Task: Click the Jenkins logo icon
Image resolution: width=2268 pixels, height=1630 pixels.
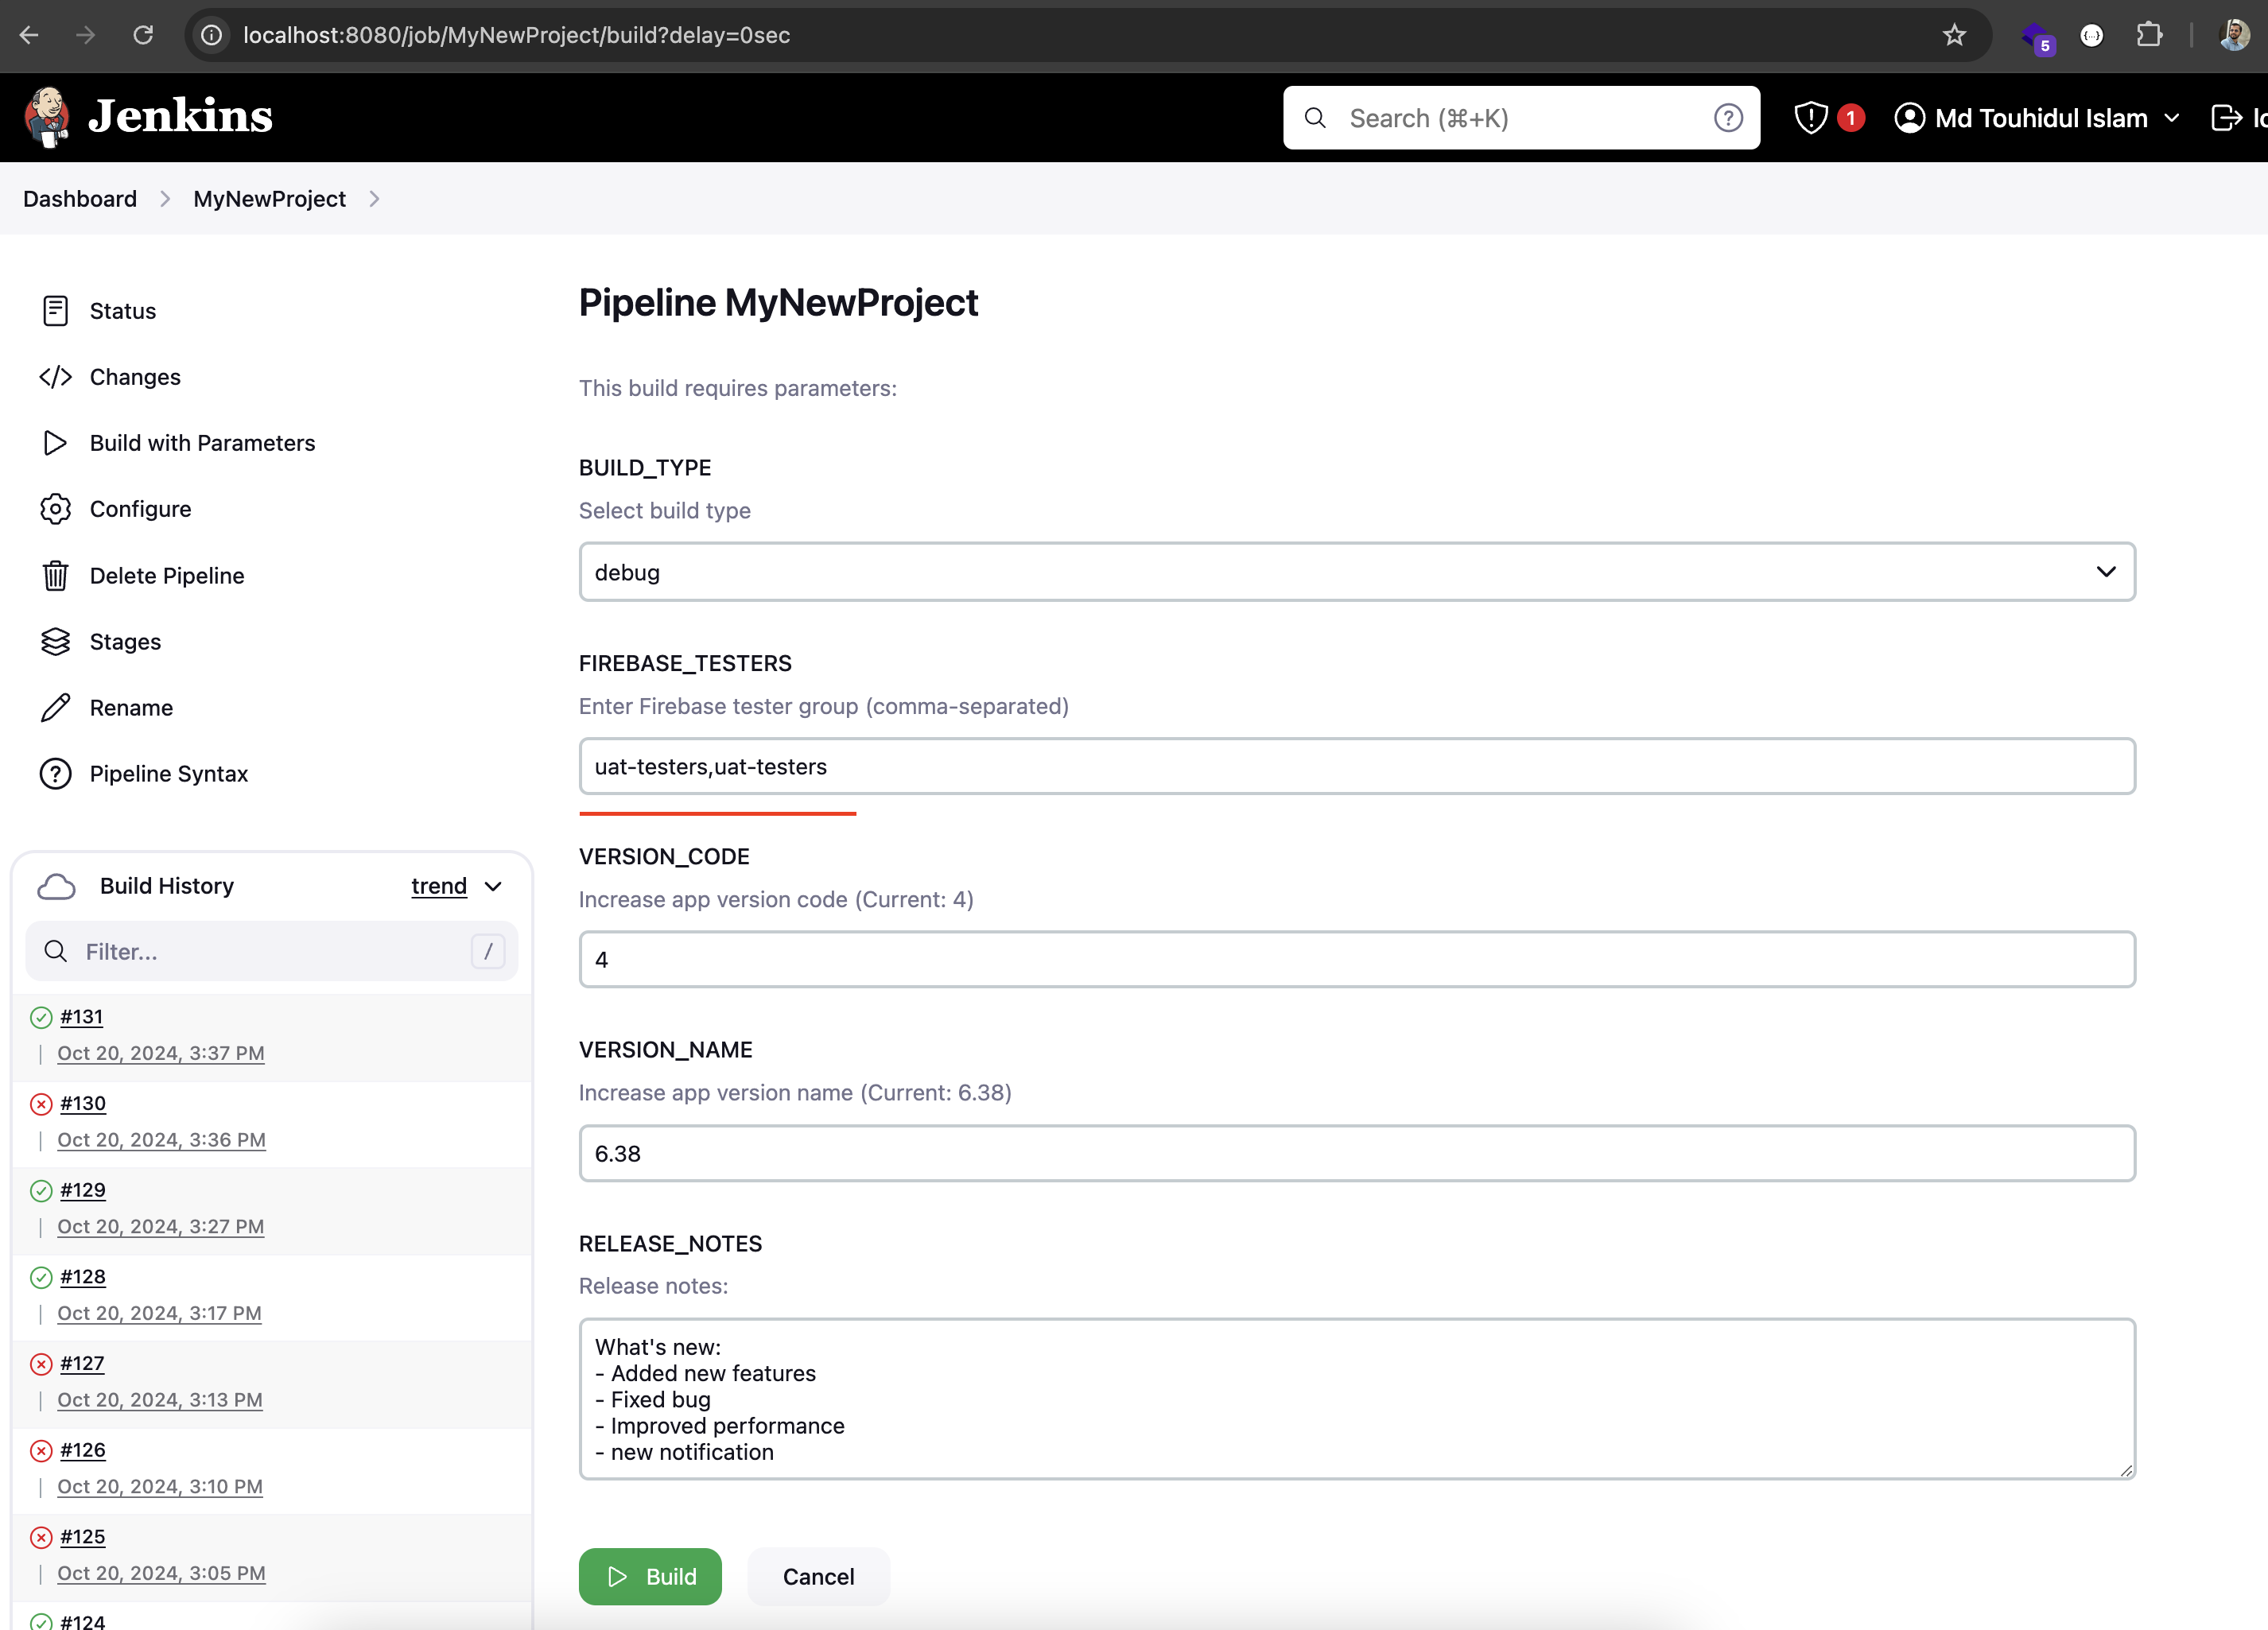Action: point(47,117)
